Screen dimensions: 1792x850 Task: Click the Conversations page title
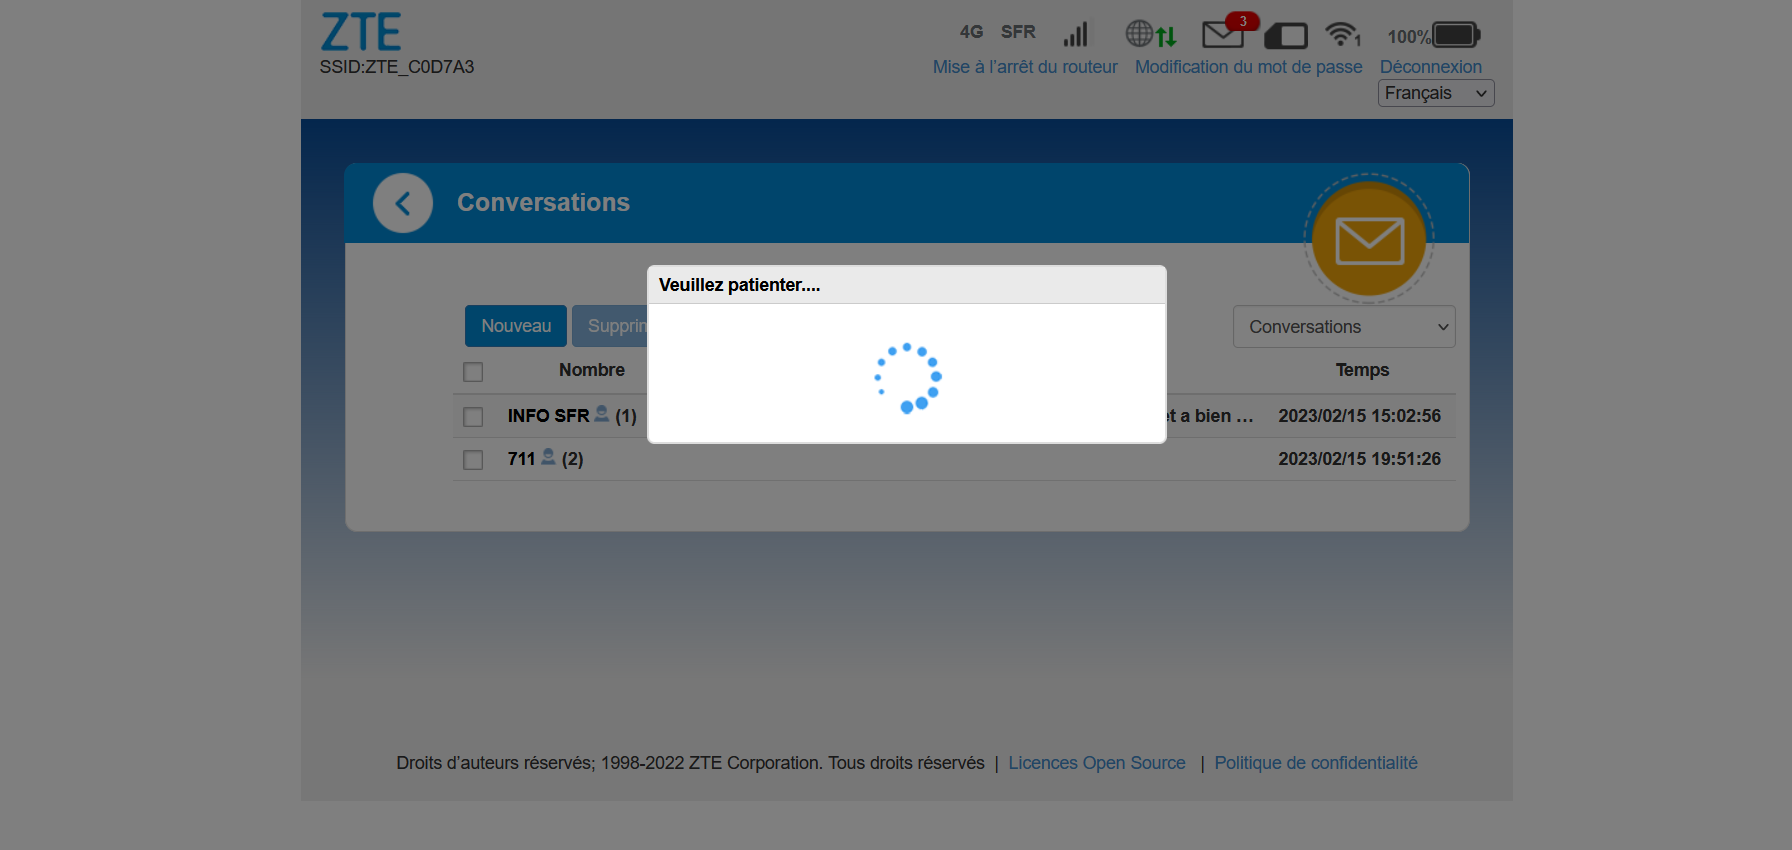click(543, 202)
